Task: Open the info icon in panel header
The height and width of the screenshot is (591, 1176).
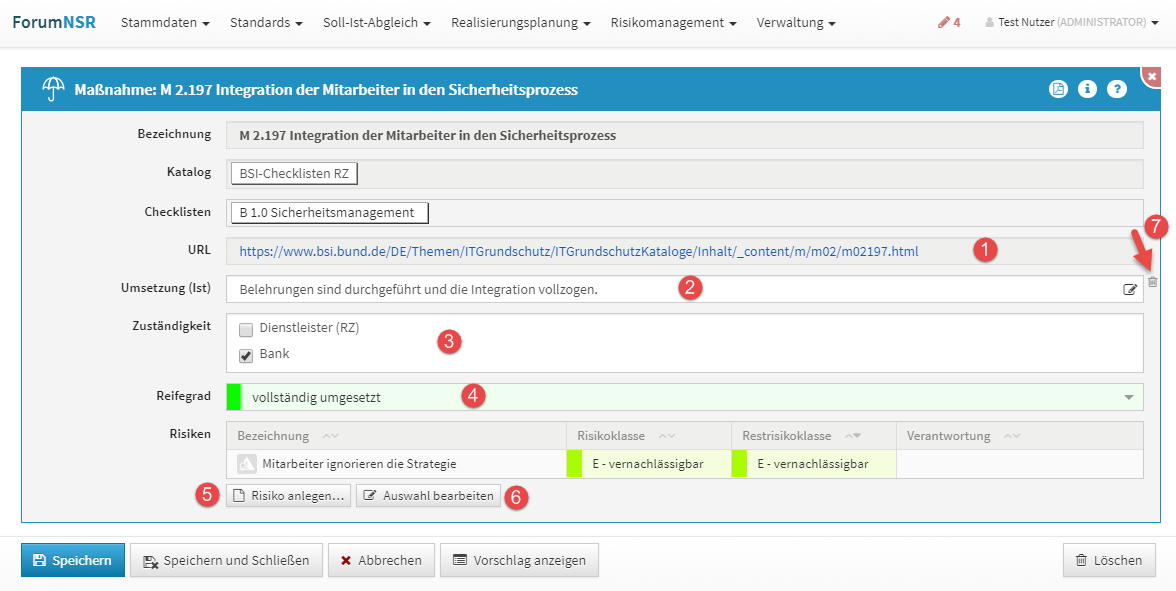Action: [x=1087, y=90]
